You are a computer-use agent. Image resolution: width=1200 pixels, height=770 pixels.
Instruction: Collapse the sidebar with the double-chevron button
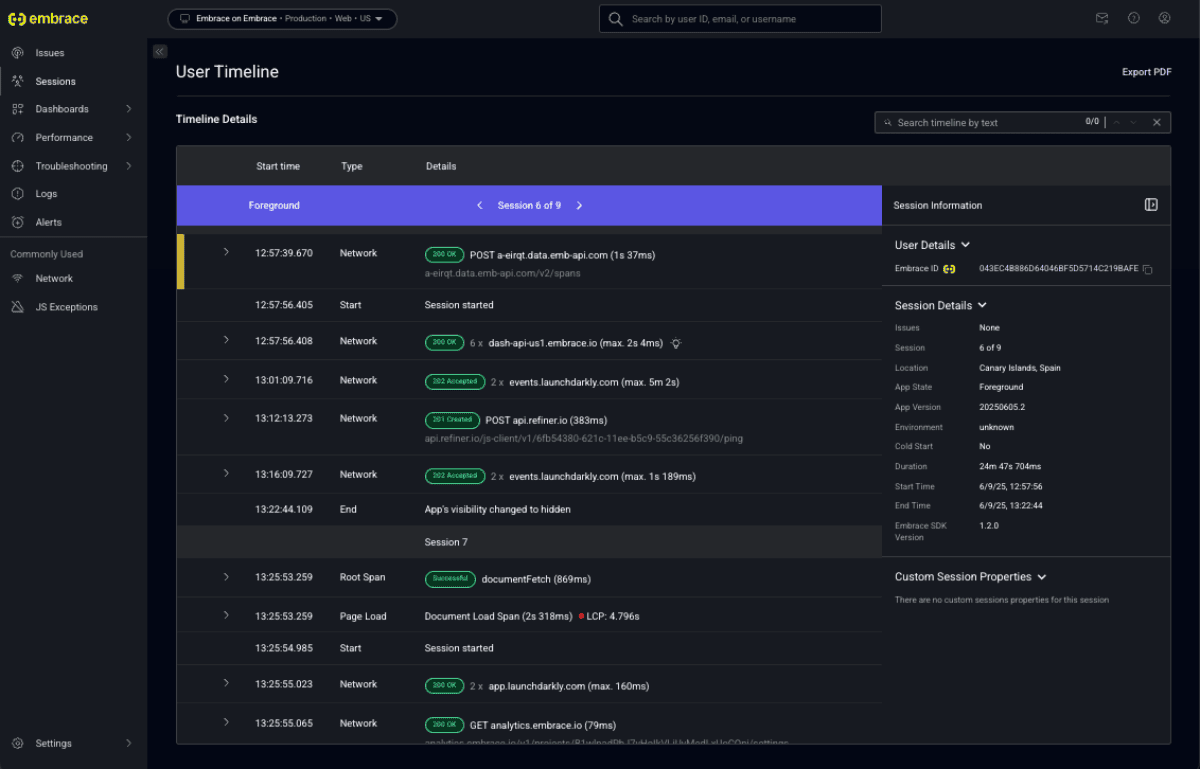[160, 51]
